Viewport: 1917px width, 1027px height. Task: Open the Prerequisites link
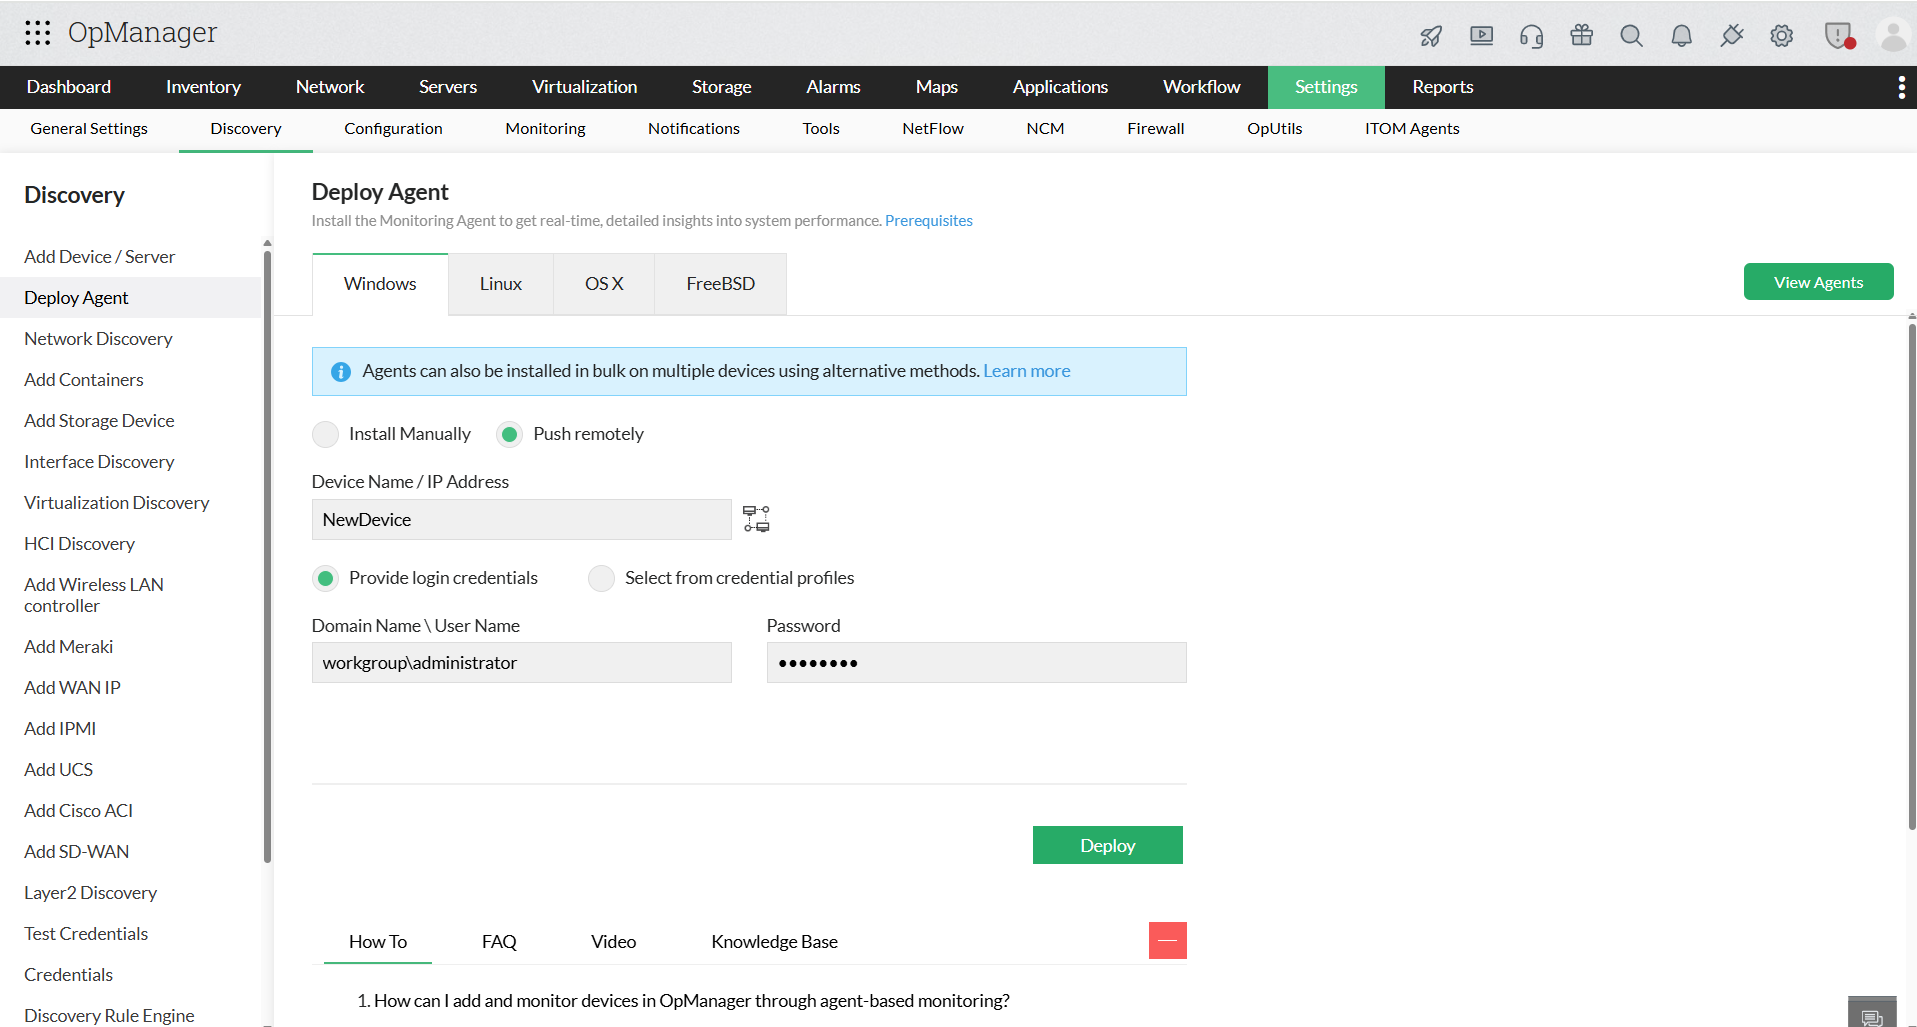pos(928,221)
